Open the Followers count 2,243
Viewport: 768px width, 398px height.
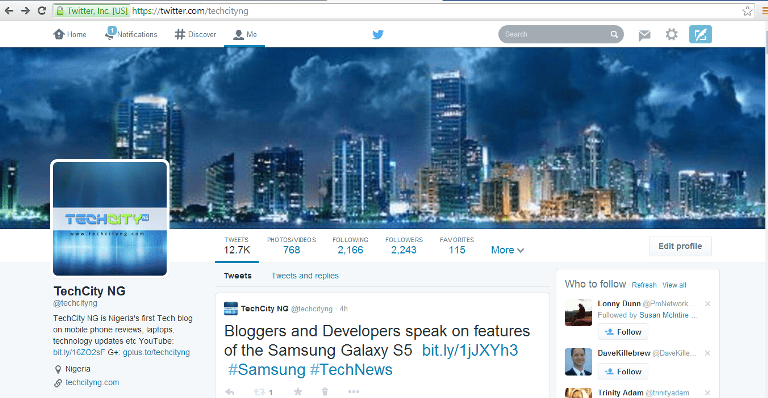point(404,245)
